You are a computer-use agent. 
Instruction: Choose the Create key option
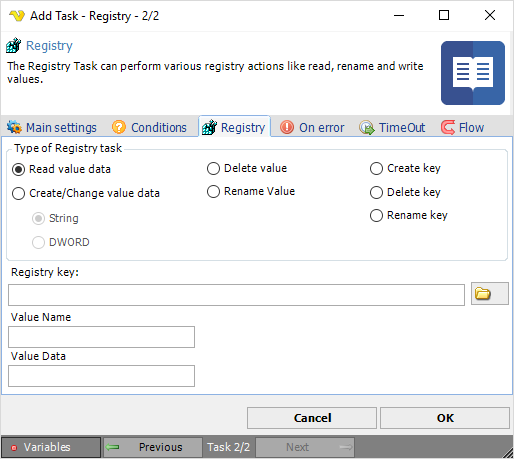[405, 168]
